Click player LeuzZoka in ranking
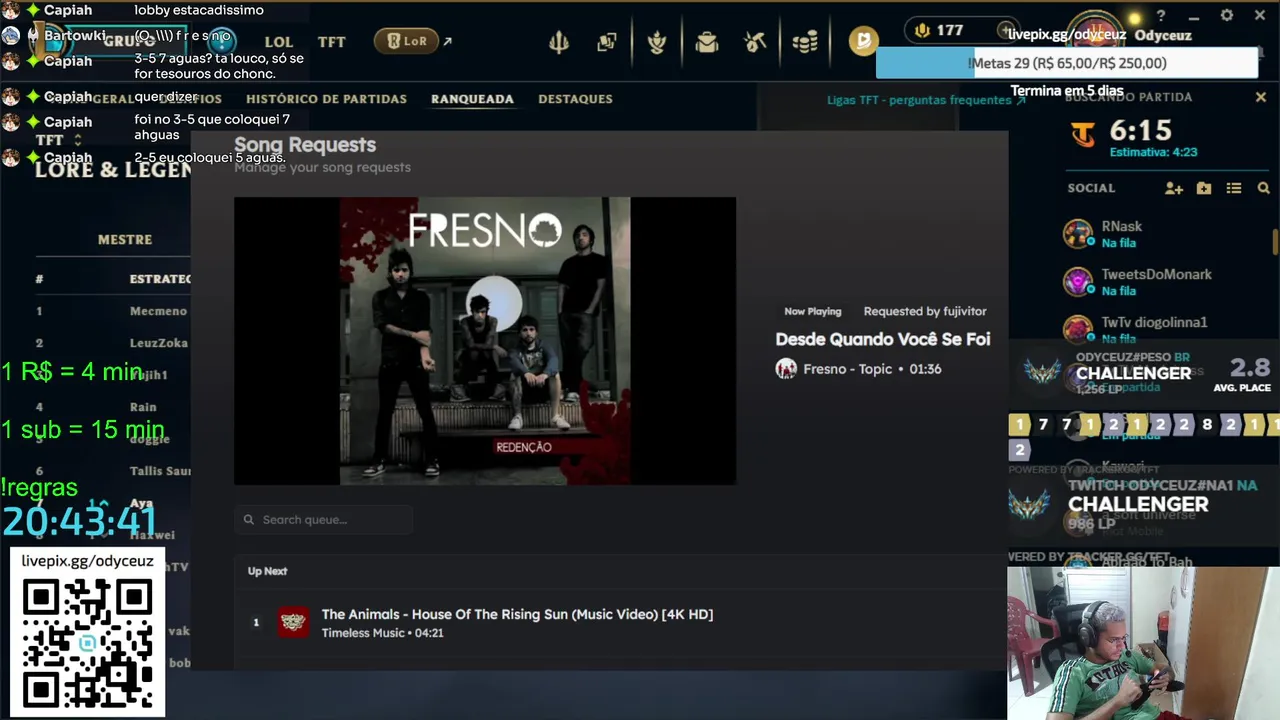1280x720 pixels. 159,343
